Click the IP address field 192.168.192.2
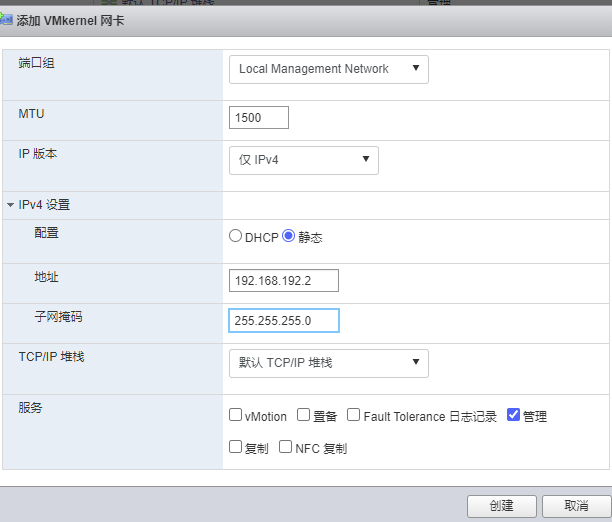Image resolution: width=612 pixels, height=522 pixels. pyautogui.click(x=283, y=281)
